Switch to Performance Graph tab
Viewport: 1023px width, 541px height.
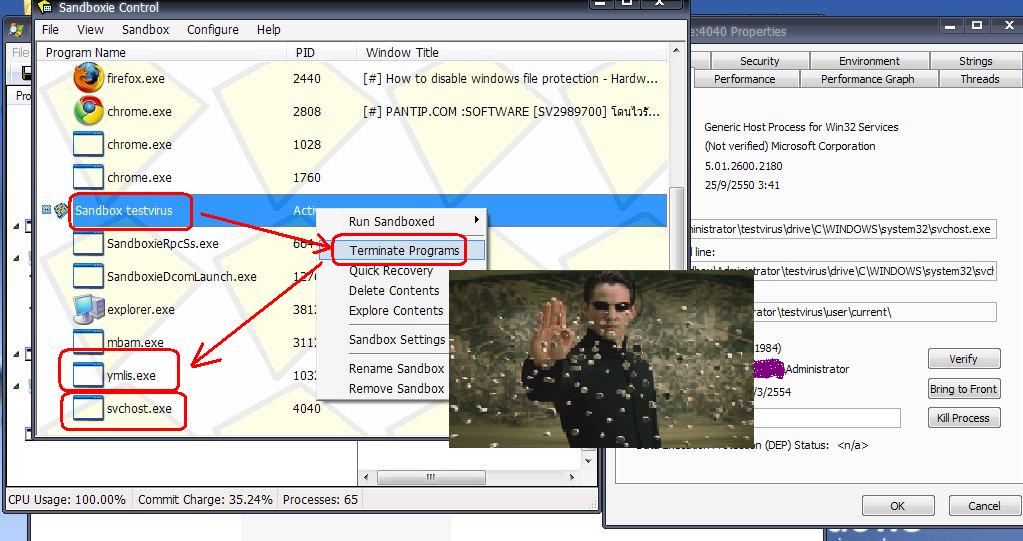(x=867, y=79)
